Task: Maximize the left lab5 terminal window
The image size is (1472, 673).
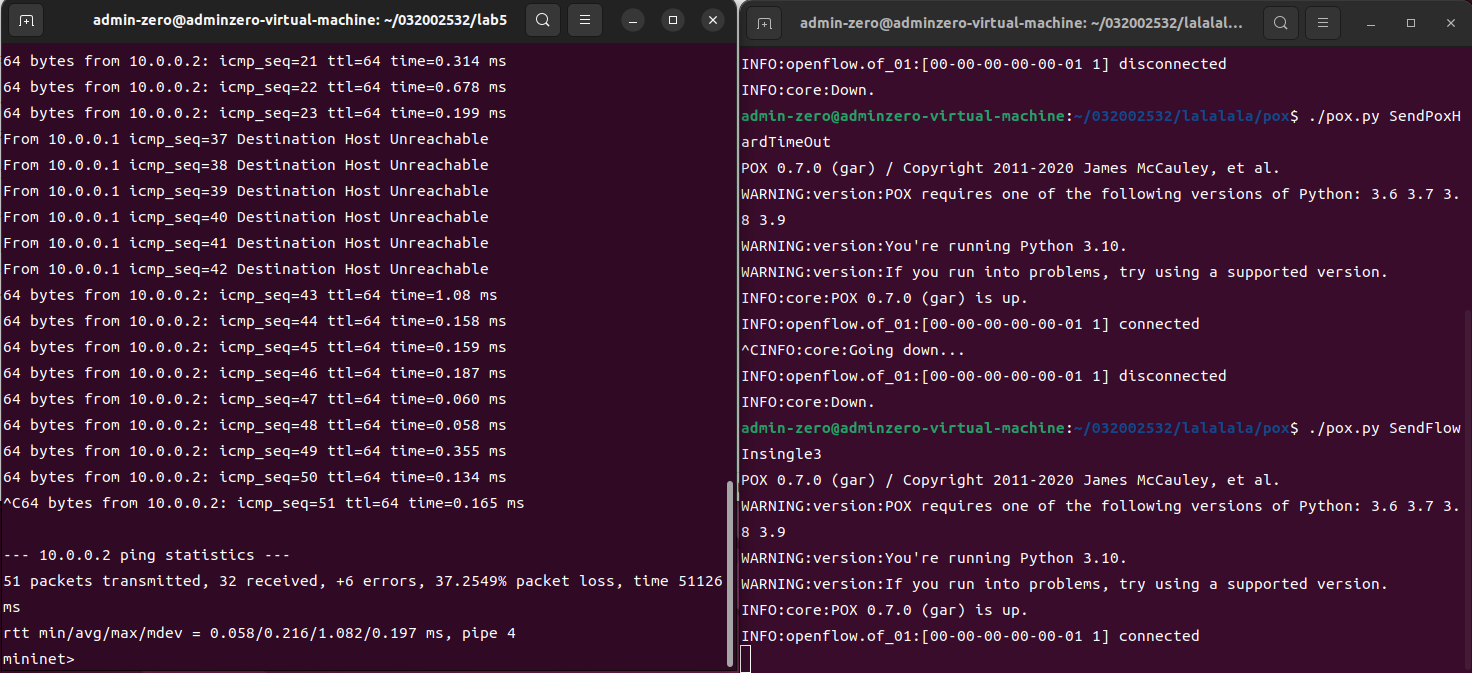Action: 673,20
